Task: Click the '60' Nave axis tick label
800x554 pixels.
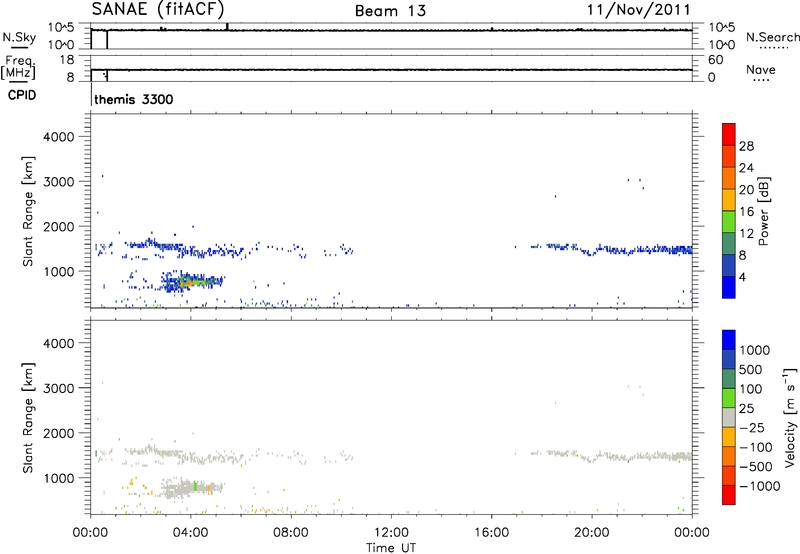Action: point(715,60)
